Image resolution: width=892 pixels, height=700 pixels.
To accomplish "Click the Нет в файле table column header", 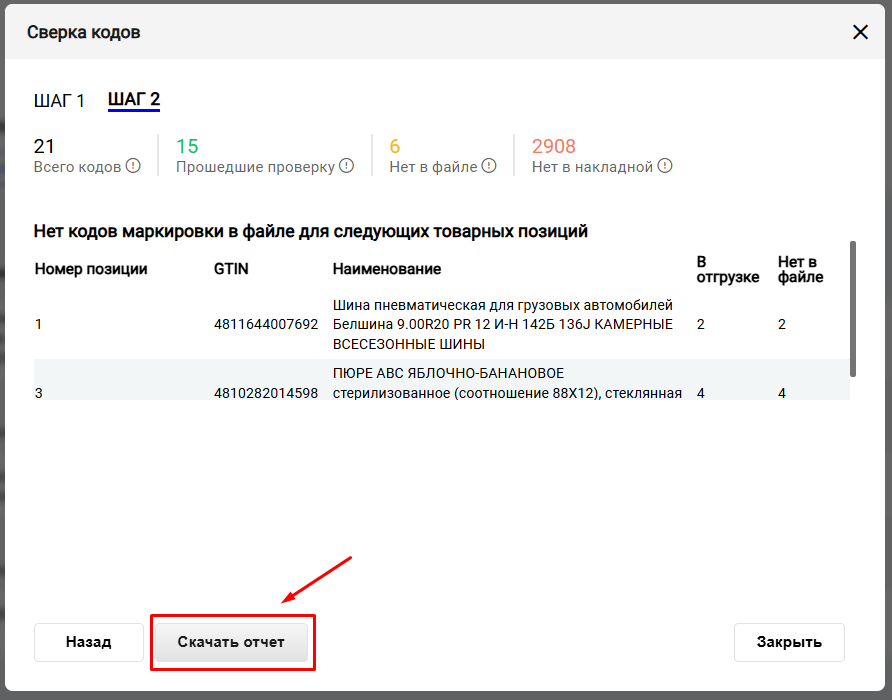I will coord(800,269).
